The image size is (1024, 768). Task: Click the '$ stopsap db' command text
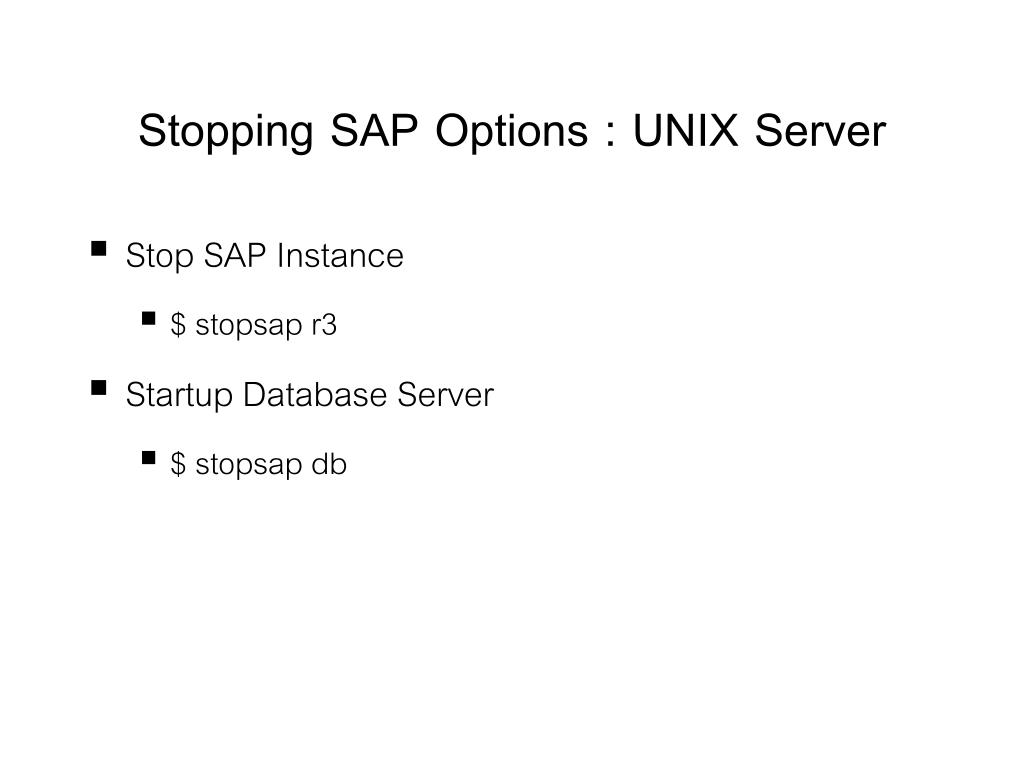tap(258, 464)
